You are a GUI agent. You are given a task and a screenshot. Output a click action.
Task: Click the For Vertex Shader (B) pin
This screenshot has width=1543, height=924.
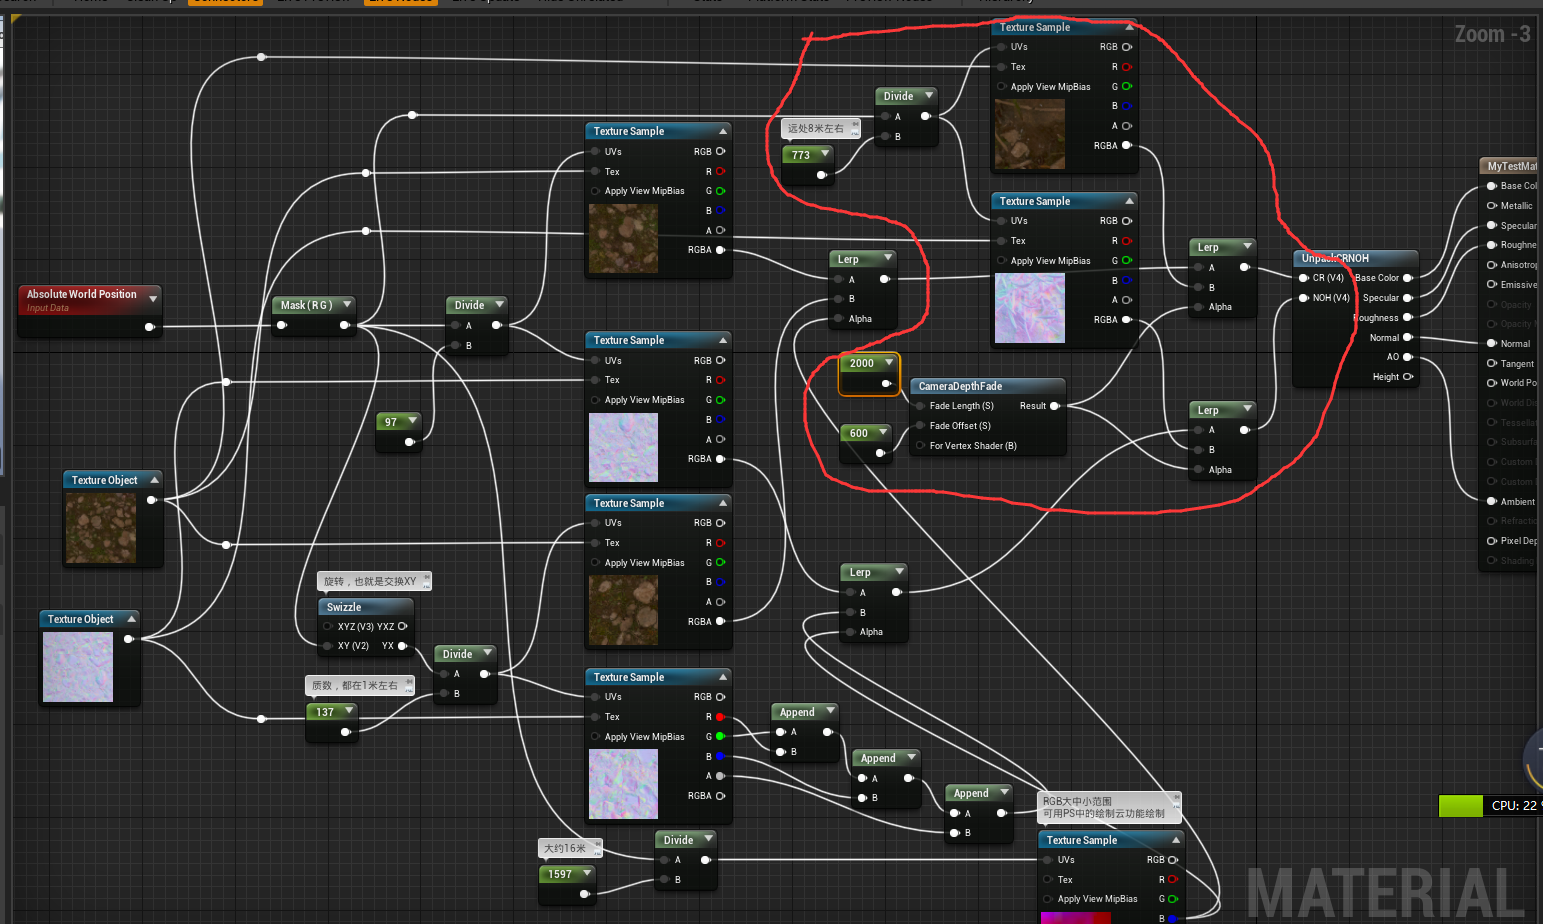click(920, 446)
